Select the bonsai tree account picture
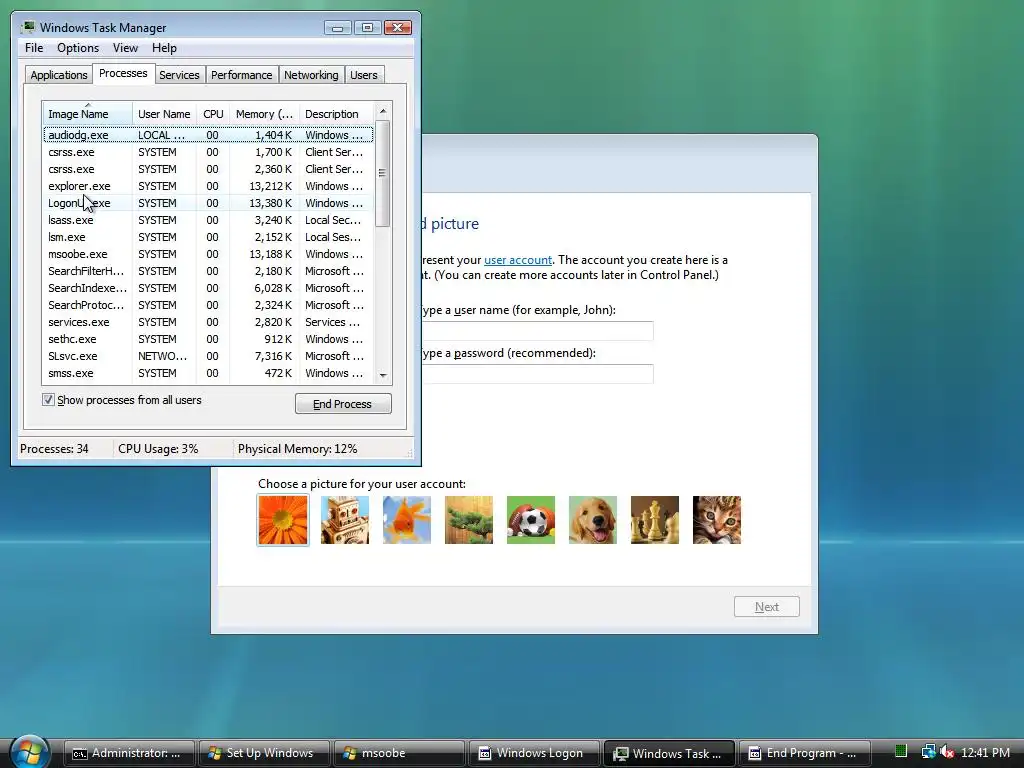Viewport: 1024px width, 768px height. [x=469, y=520]
